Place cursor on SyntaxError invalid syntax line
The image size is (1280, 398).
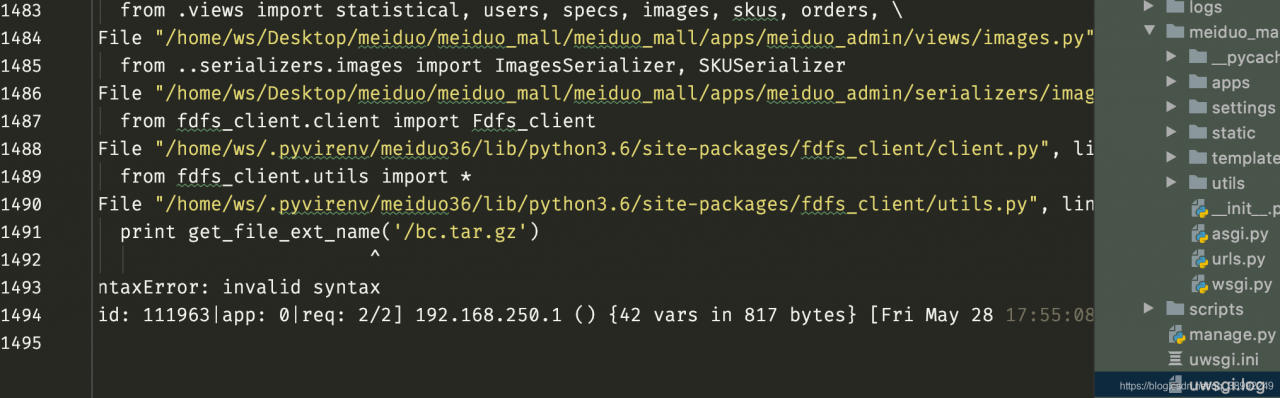239,288
